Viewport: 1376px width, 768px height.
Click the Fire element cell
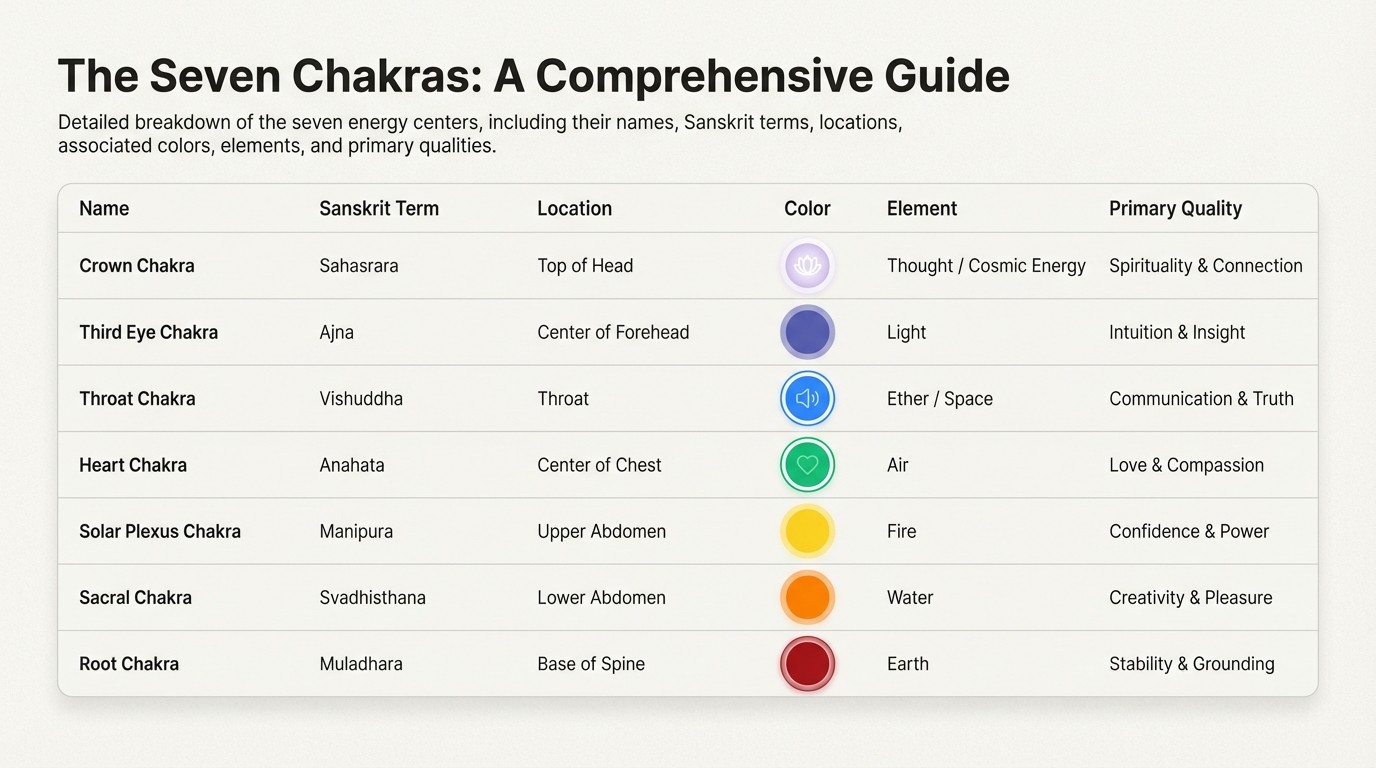901,531
